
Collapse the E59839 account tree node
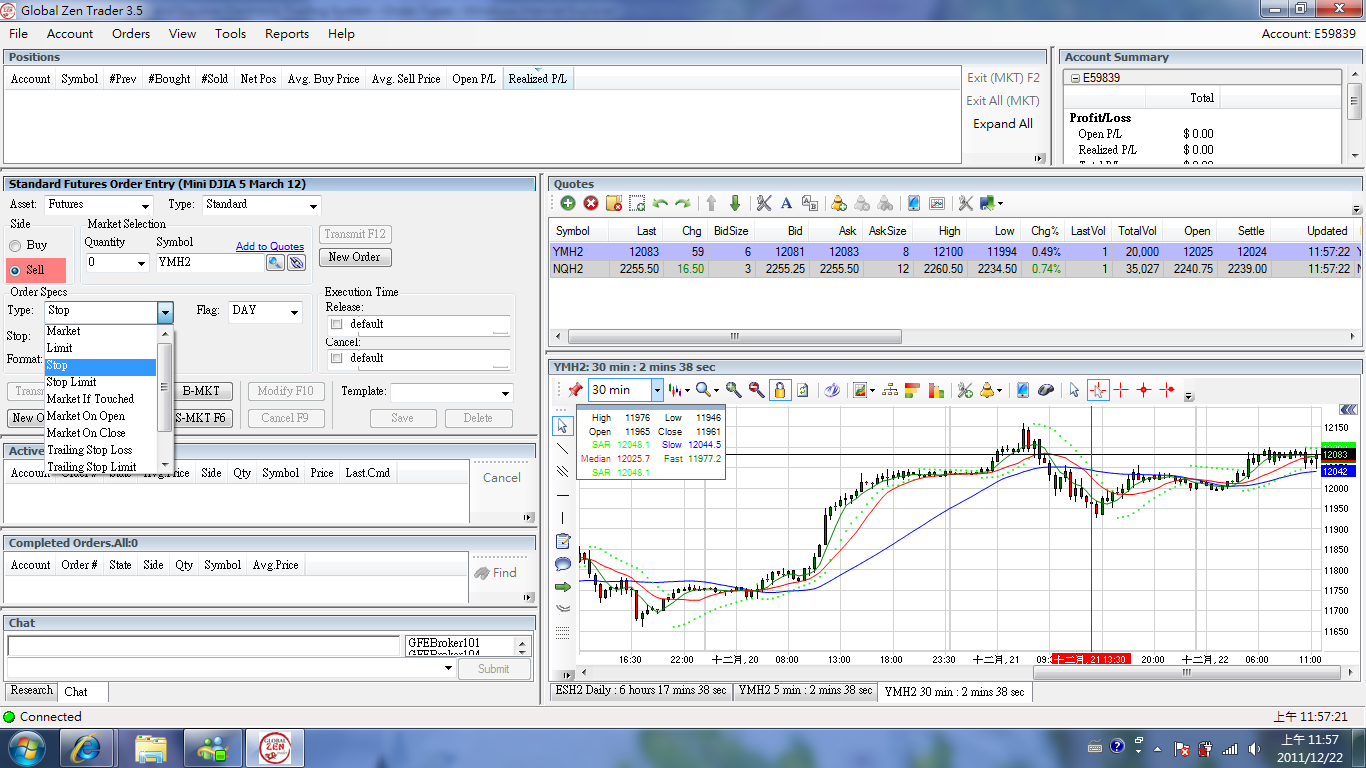(1075, 77)
